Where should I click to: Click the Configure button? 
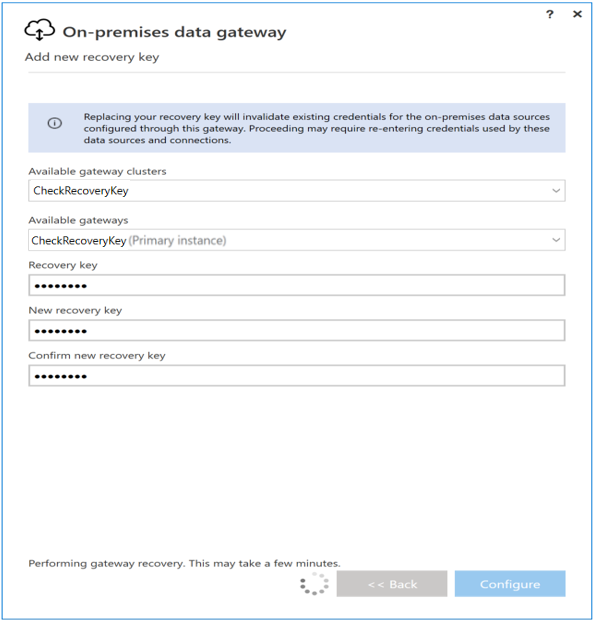point(510,584)
